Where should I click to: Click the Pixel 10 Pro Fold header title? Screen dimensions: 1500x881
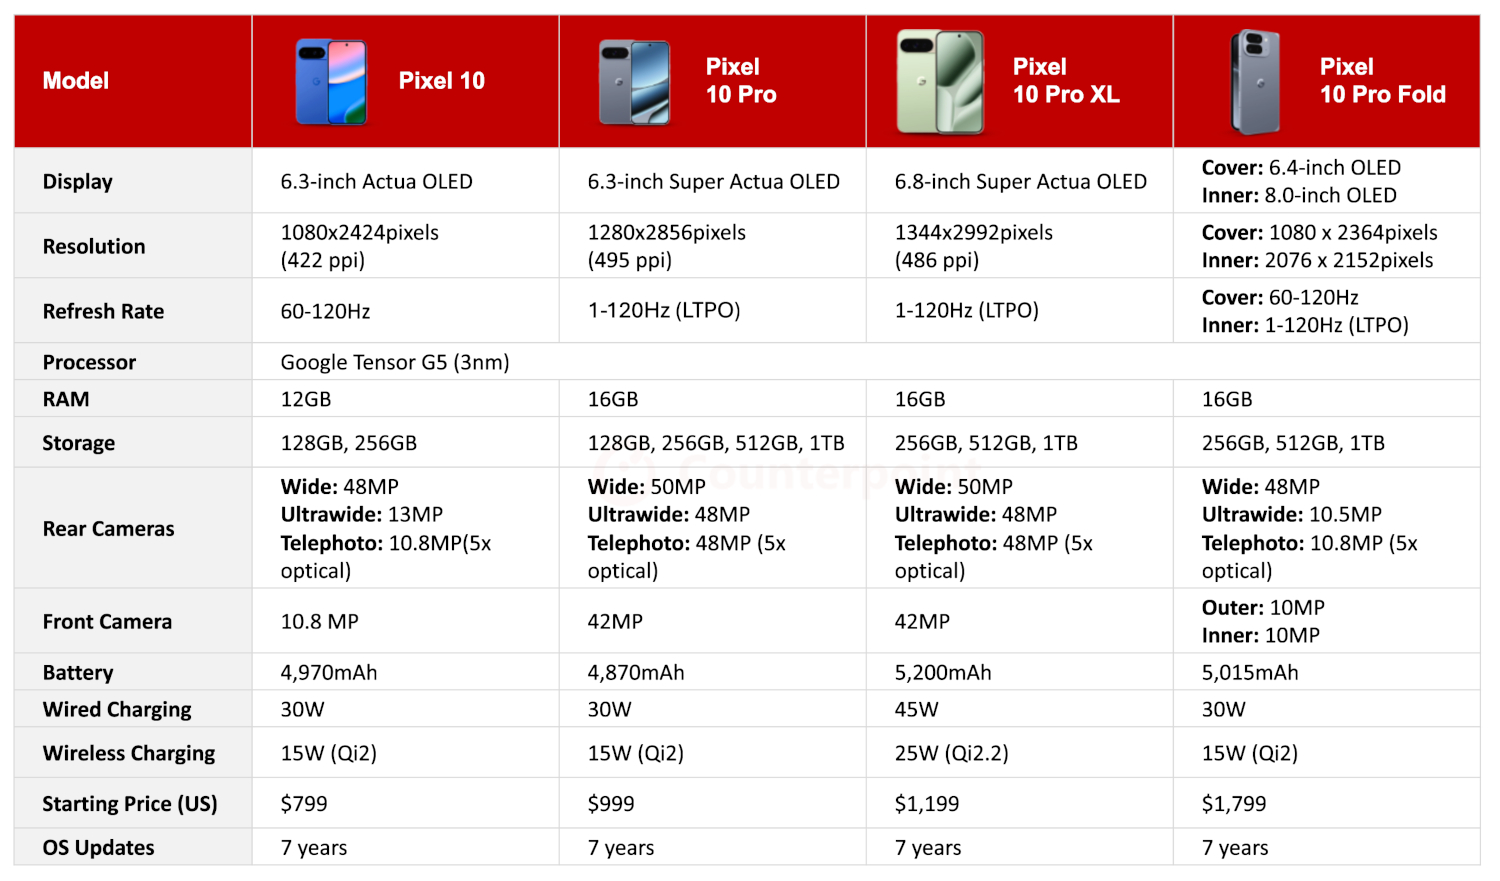point(1382,81)
